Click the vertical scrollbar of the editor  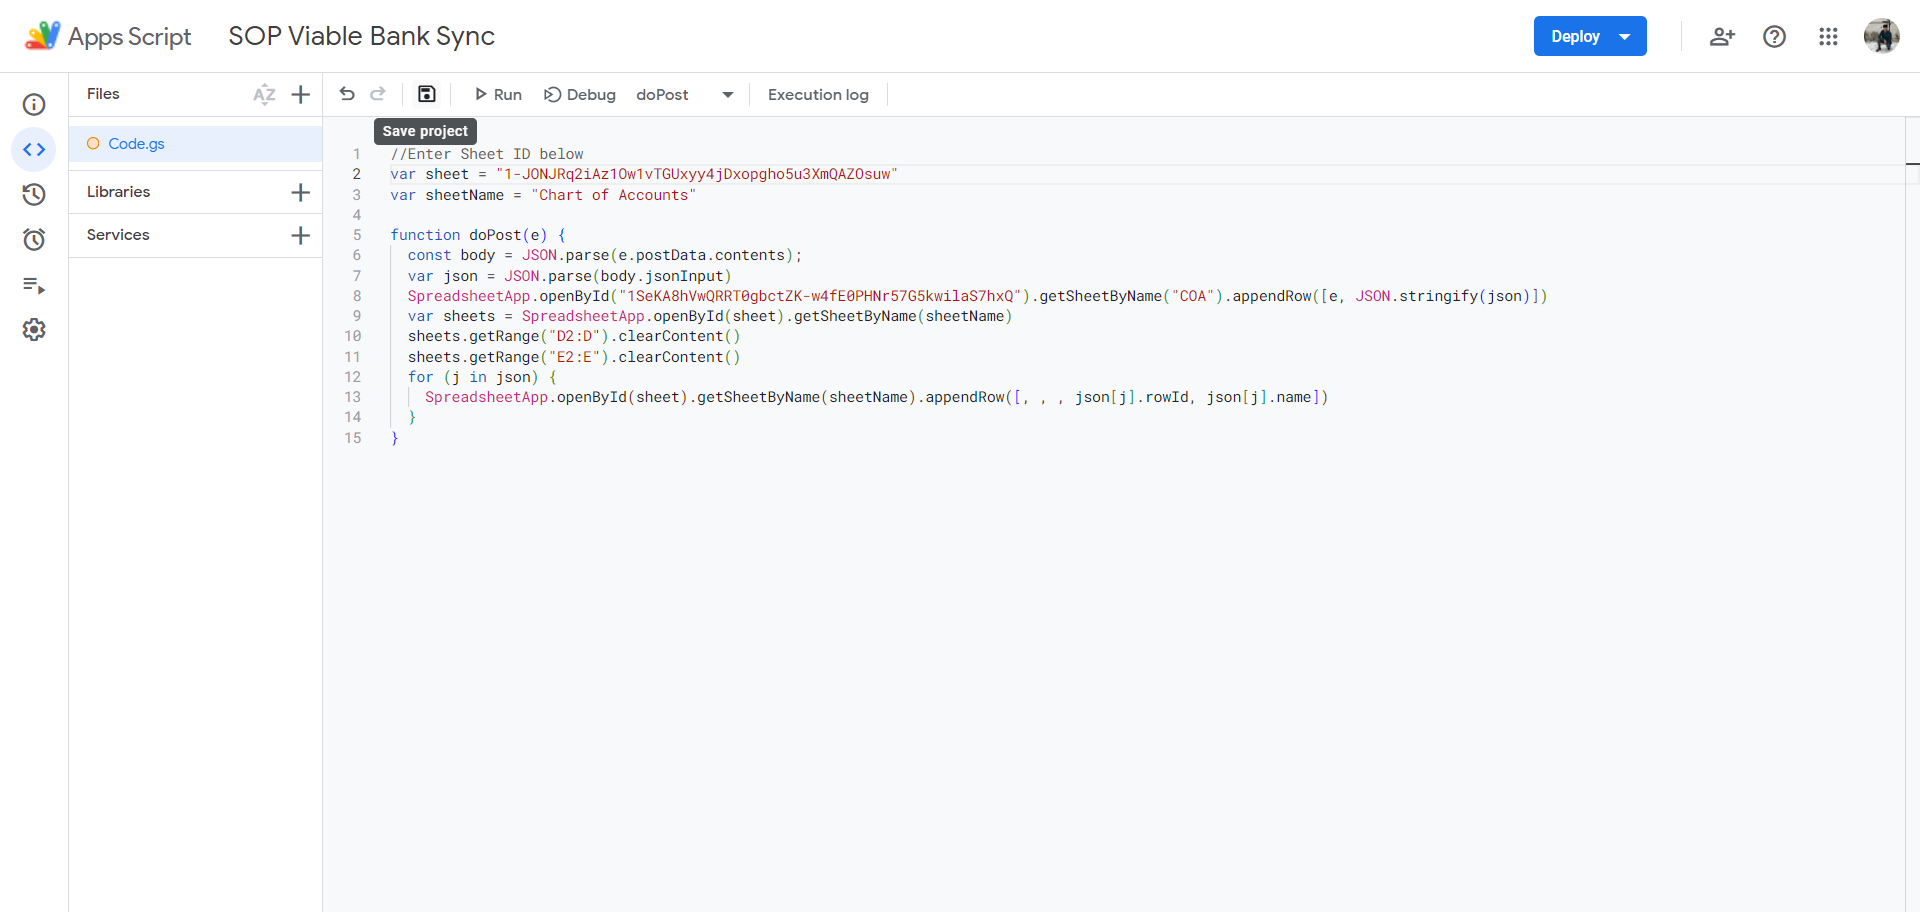pyautogui.click(x=1912, y=514)
